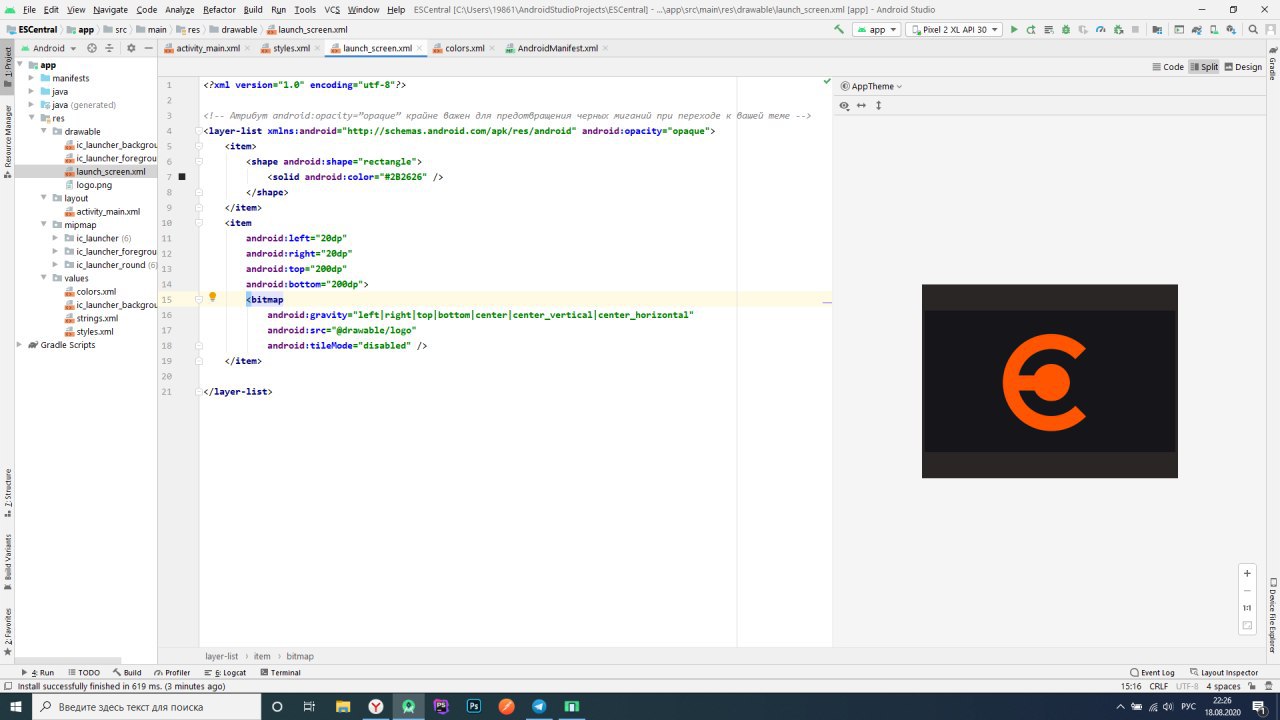Close the styles.xml editor tab
The height and width of the screenshot is (720, 1280).
point(318,48)
